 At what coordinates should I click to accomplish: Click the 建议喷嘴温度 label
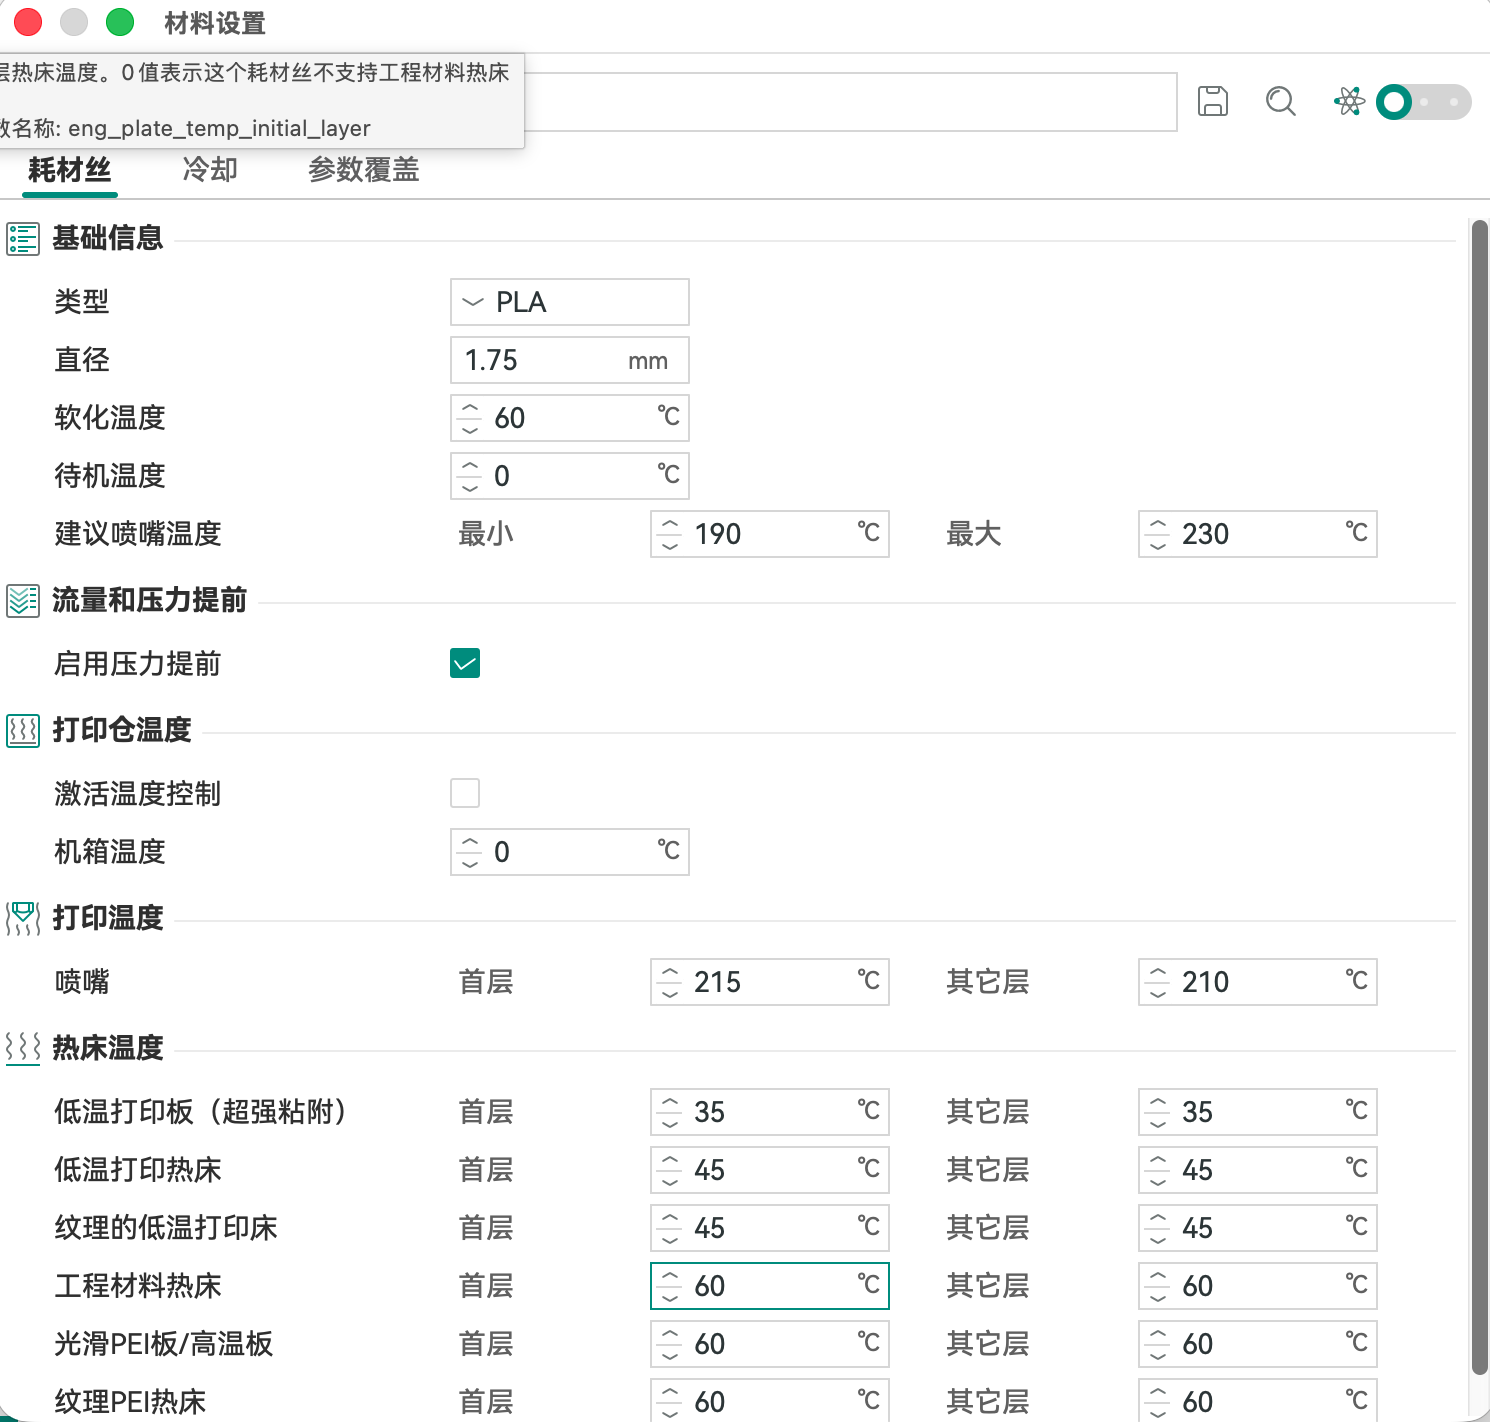pos(138,534)
